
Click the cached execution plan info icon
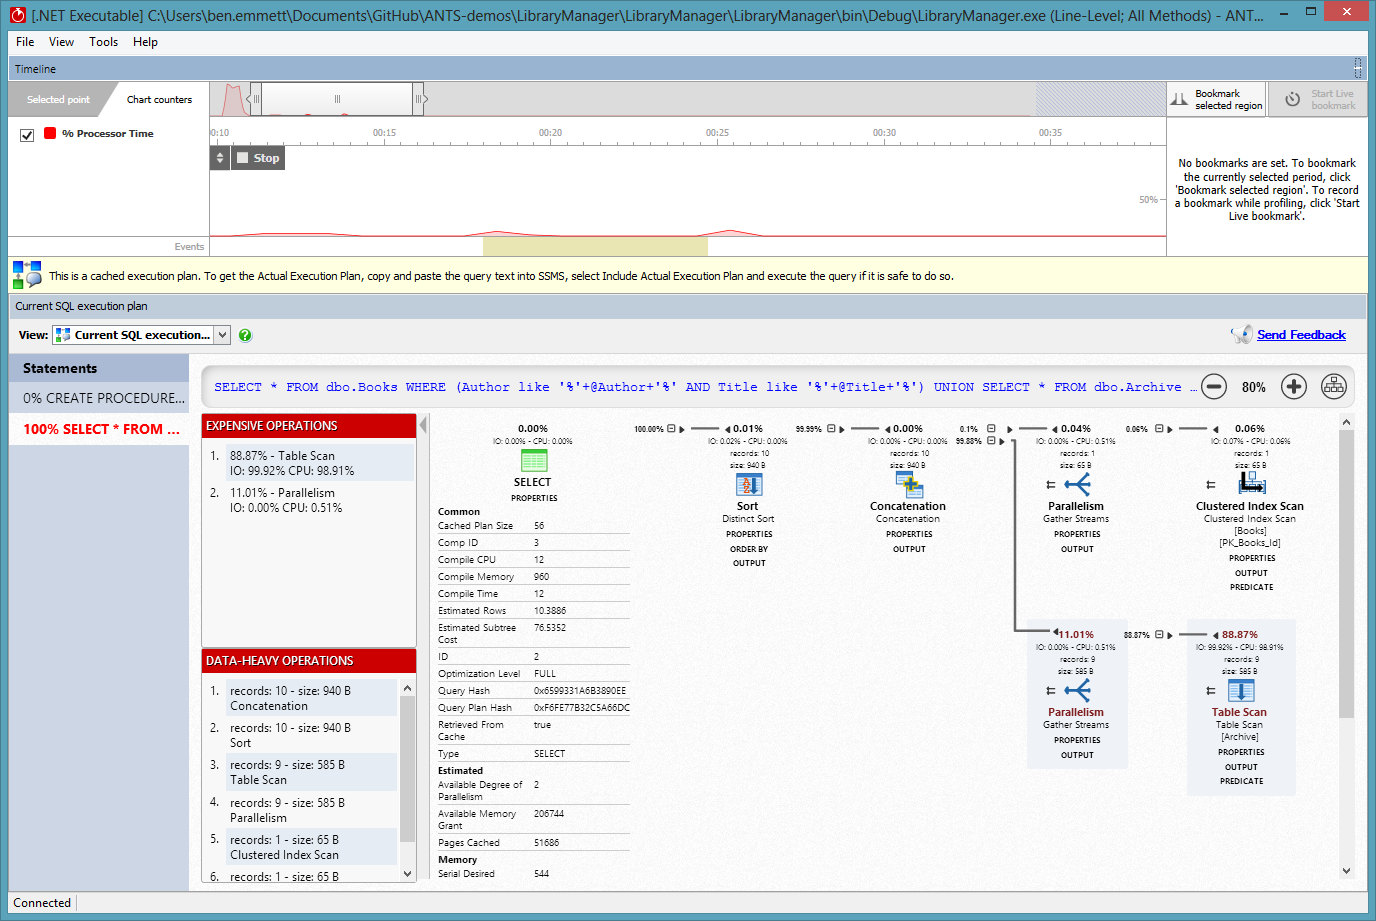click(27, 274)
